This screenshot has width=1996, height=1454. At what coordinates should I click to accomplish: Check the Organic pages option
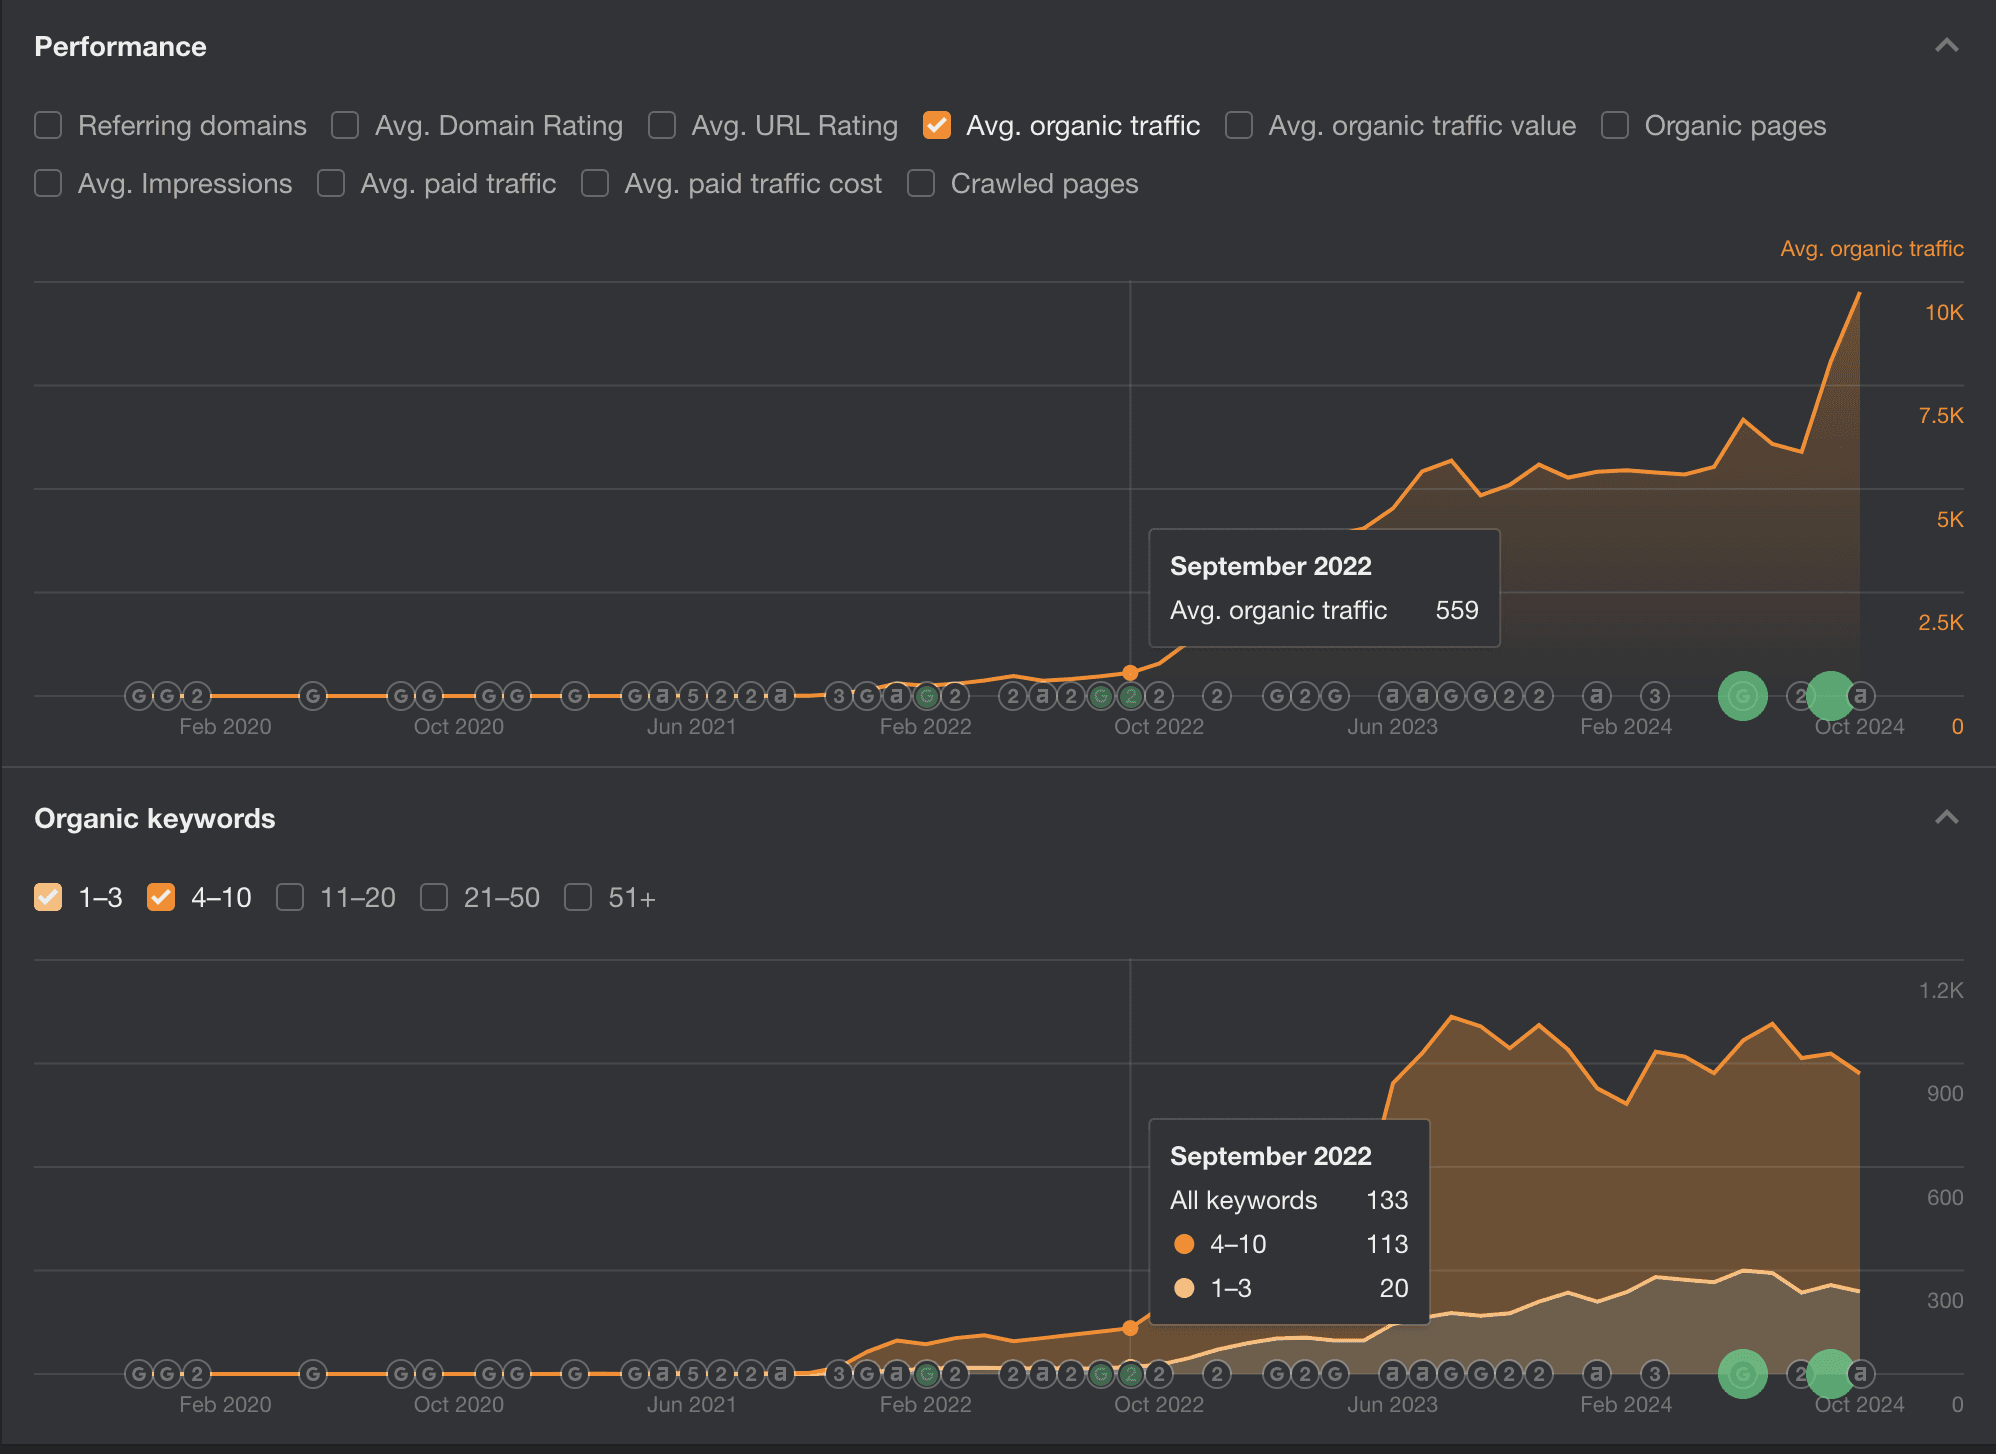coord(1615,126)
